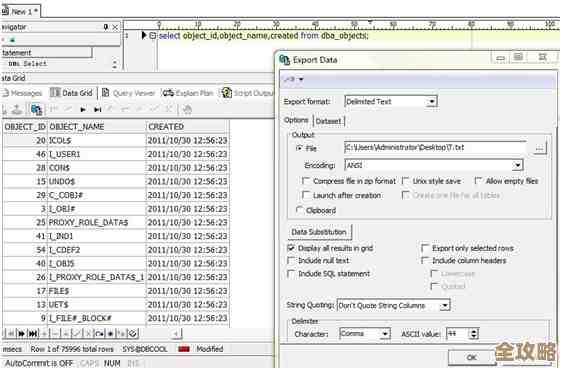Click the Query Viewer document icon
The width and height of the screenshot is (562, 370).
pyautogui.click(x=105, y=93)
